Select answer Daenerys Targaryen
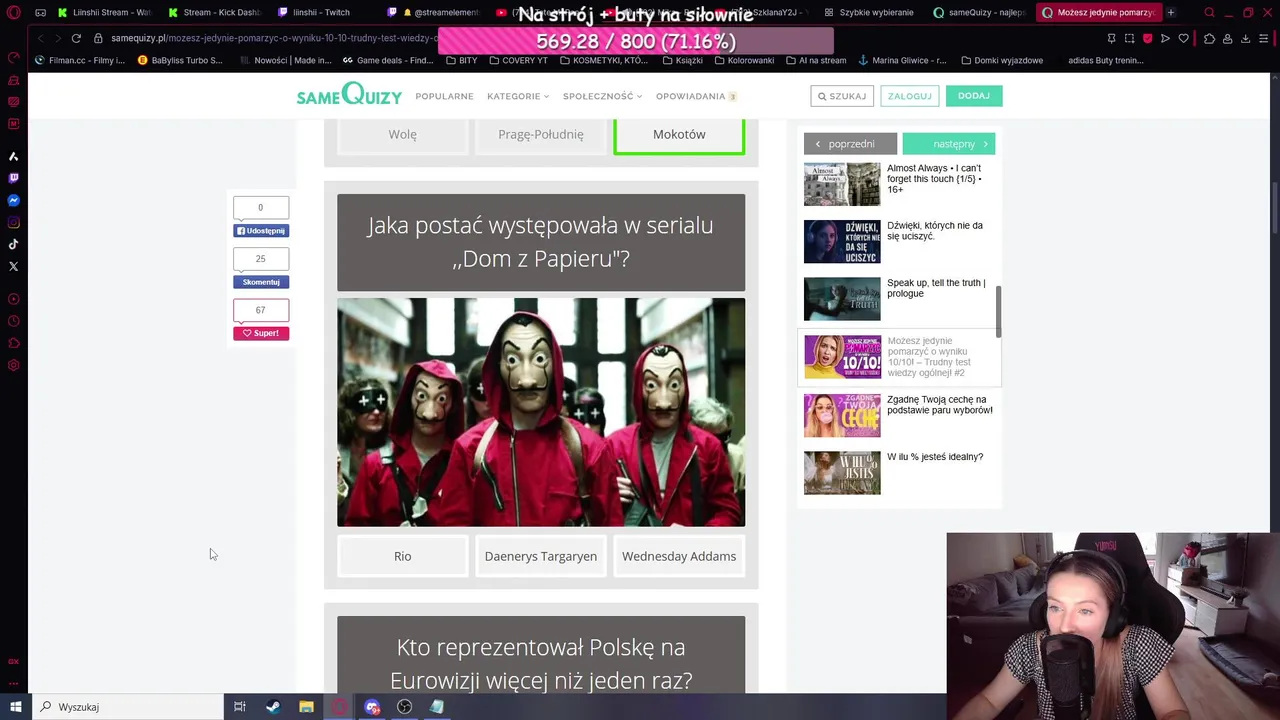The image size is (1280, 720). (x=541, y=556)
